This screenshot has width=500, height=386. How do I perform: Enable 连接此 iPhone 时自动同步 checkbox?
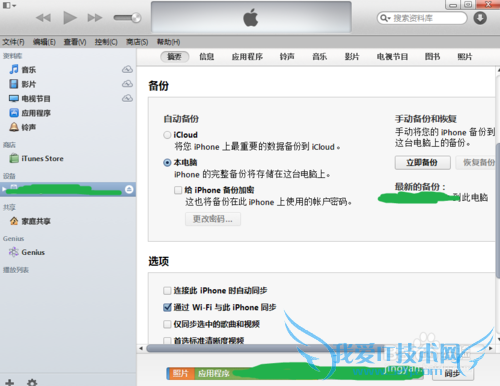[x=167, y=291]
